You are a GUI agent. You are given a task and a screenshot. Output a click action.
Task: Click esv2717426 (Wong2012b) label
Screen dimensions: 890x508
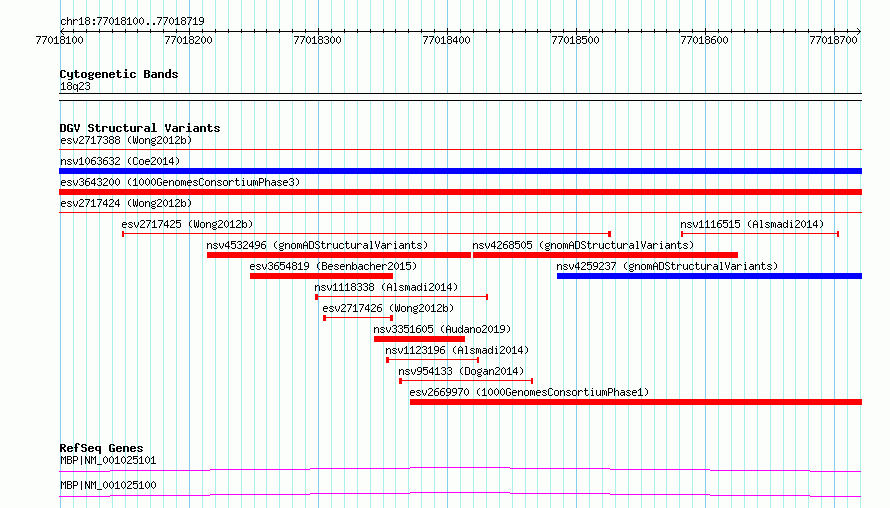388,308
